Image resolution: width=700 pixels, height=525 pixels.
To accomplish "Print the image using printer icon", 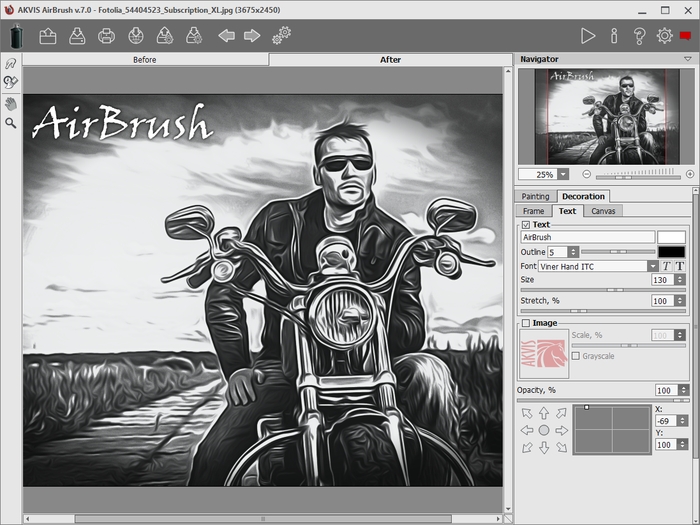I will pos(106,36).
